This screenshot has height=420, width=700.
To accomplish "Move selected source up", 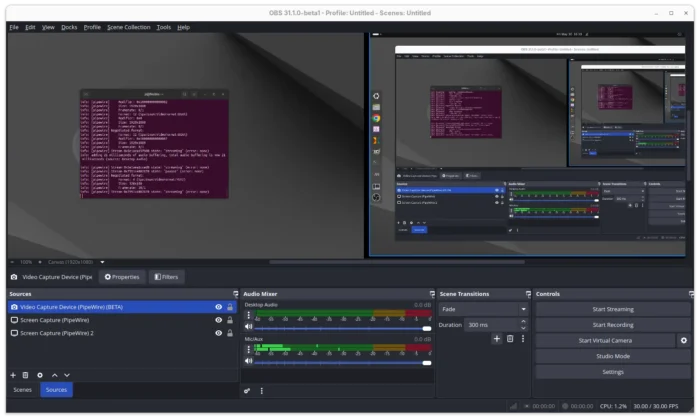I will tap(54, 375).
